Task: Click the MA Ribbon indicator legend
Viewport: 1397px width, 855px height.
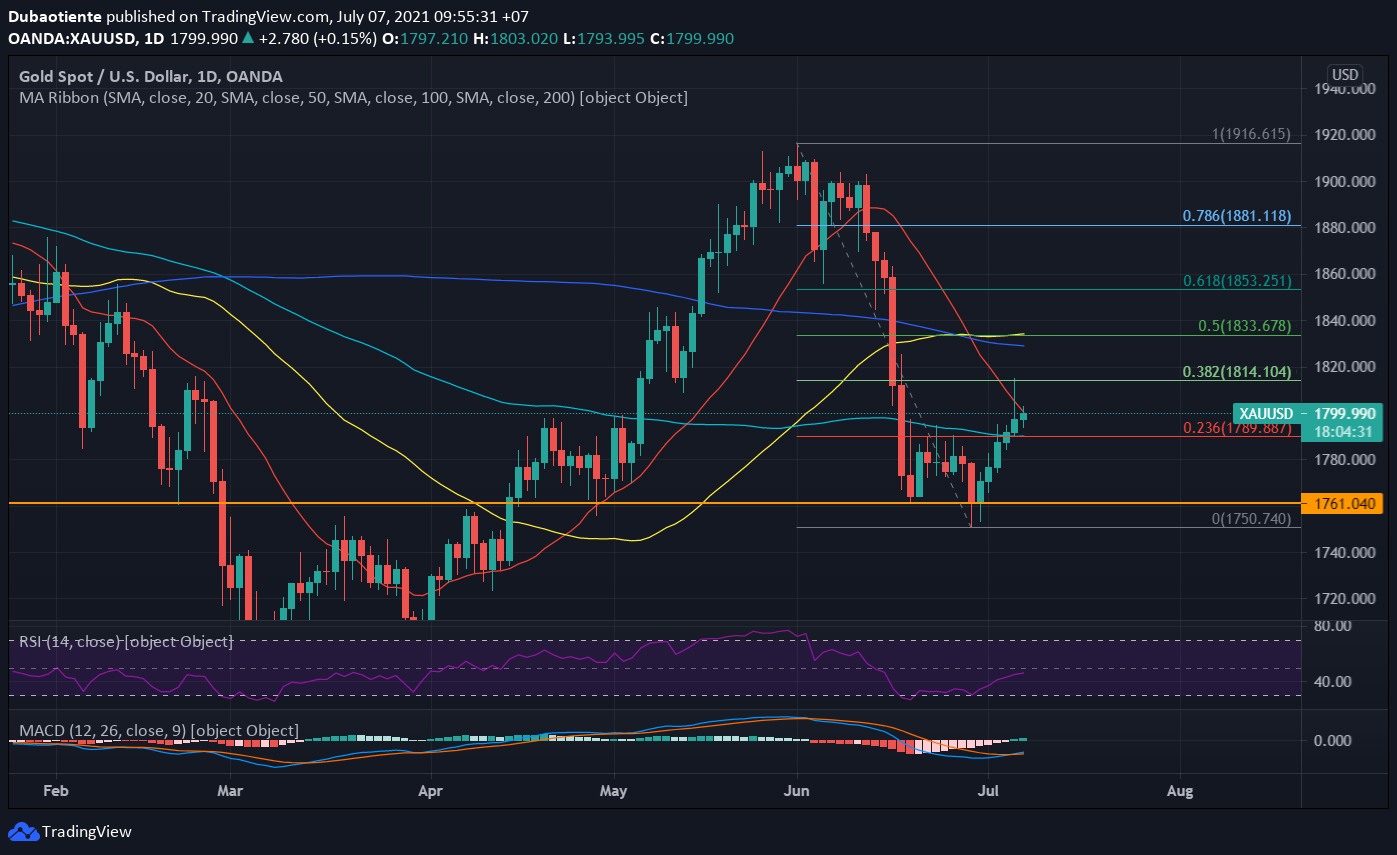Action: coord(353,98)
